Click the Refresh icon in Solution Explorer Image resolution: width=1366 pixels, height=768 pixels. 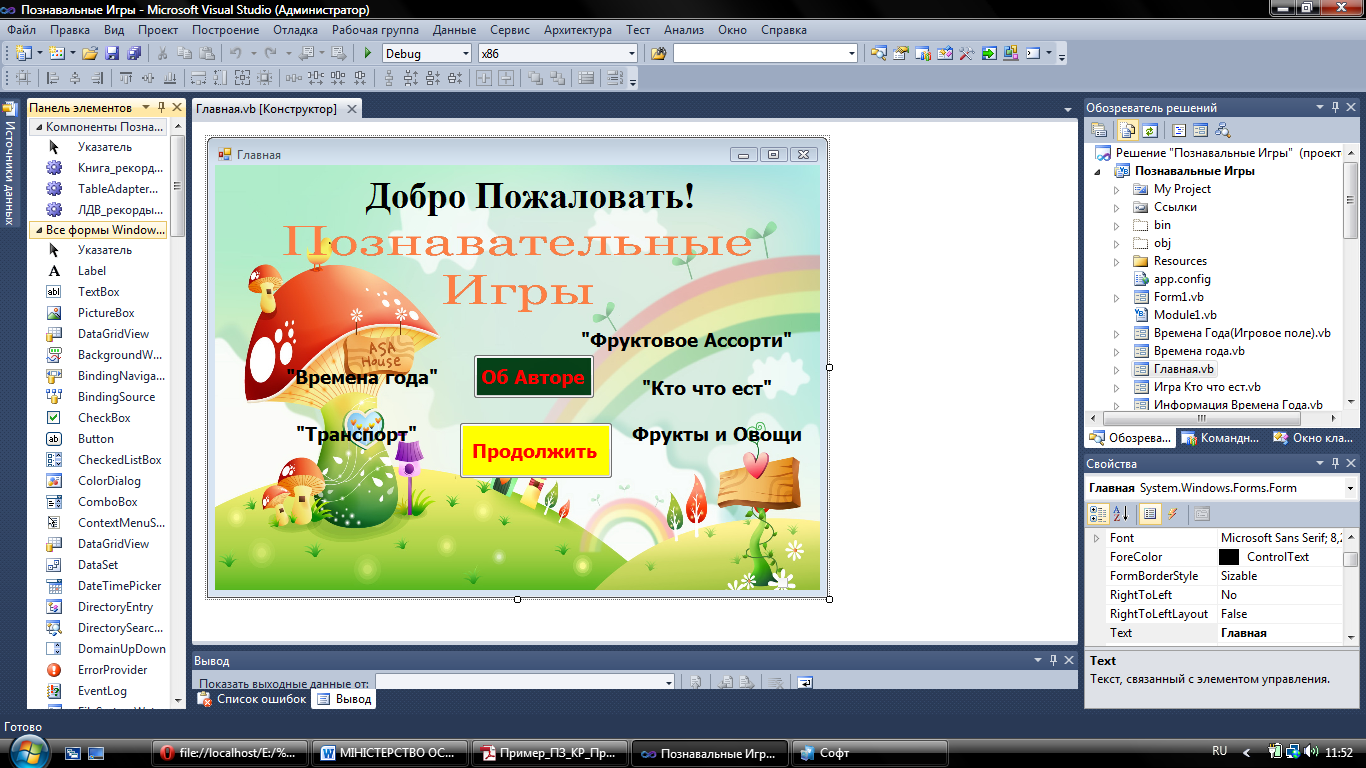click(x=1150, y=130)
